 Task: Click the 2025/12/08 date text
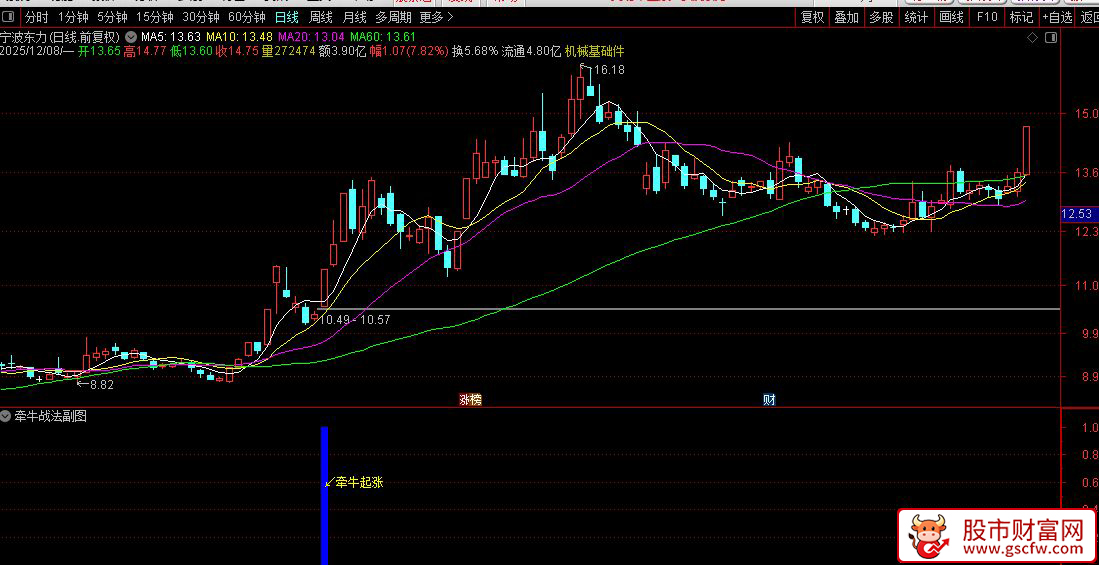(x=32, y=50)
